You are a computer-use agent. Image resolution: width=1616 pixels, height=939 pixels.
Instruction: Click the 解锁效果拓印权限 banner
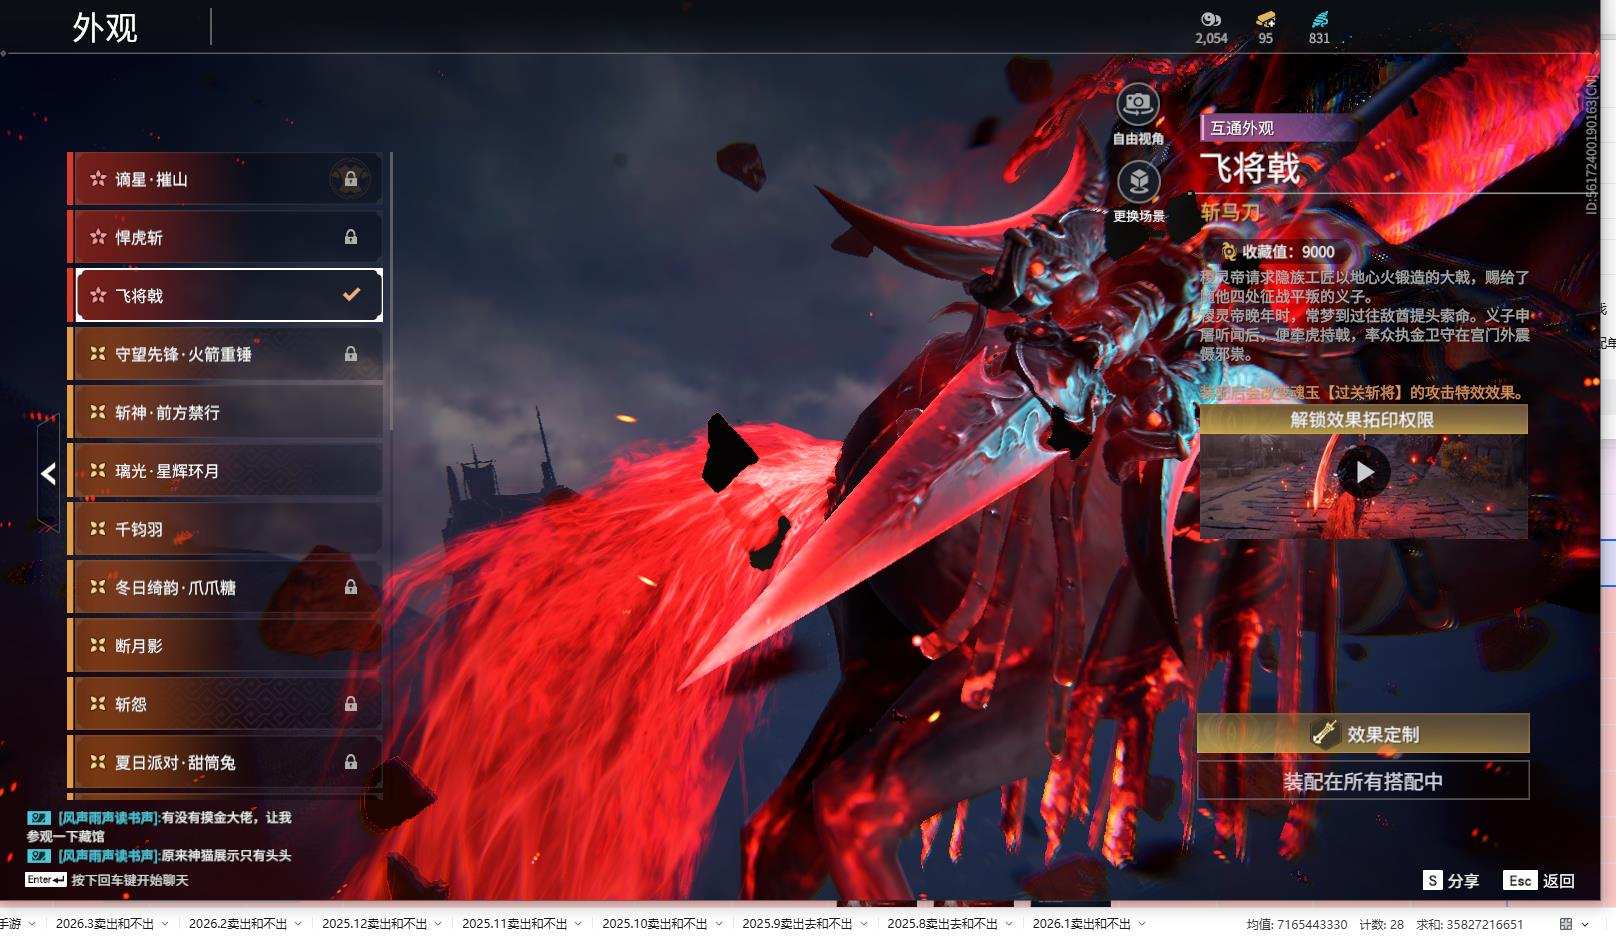pos(1363,419)
